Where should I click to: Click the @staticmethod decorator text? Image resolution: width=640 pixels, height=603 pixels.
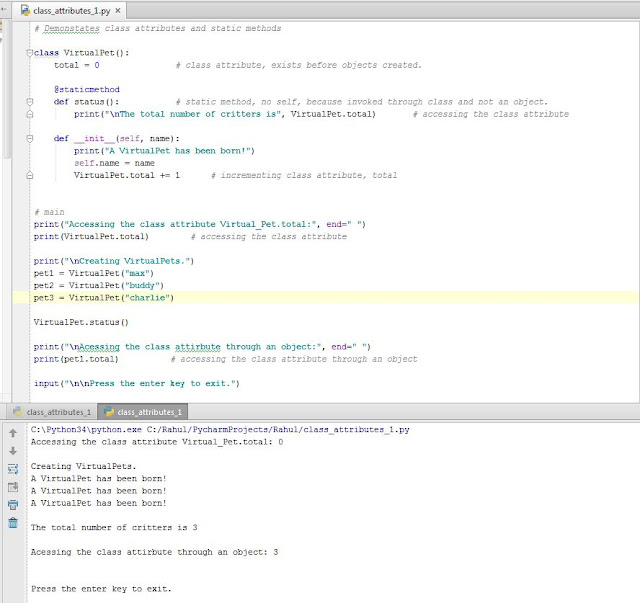pyautogui.click(x=87, y=89)
